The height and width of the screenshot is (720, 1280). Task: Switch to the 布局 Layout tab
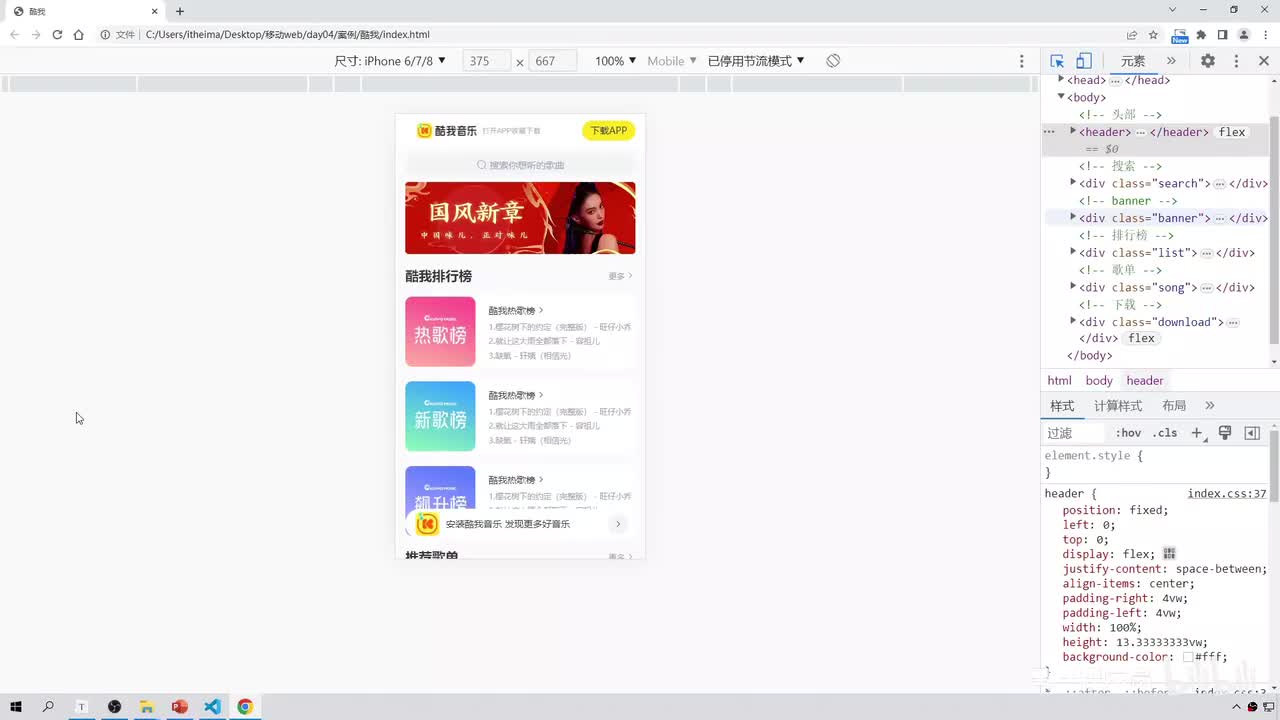point(1174,406)
